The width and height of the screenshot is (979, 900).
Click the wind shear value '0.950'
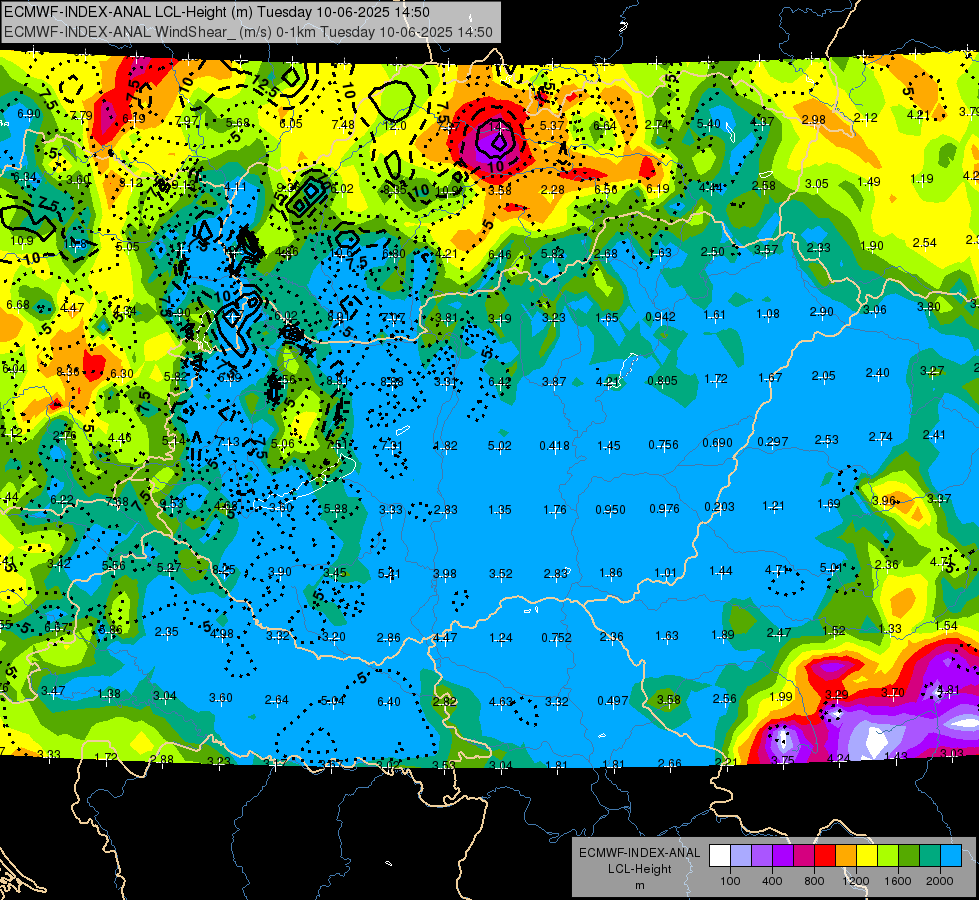point(610,510)
